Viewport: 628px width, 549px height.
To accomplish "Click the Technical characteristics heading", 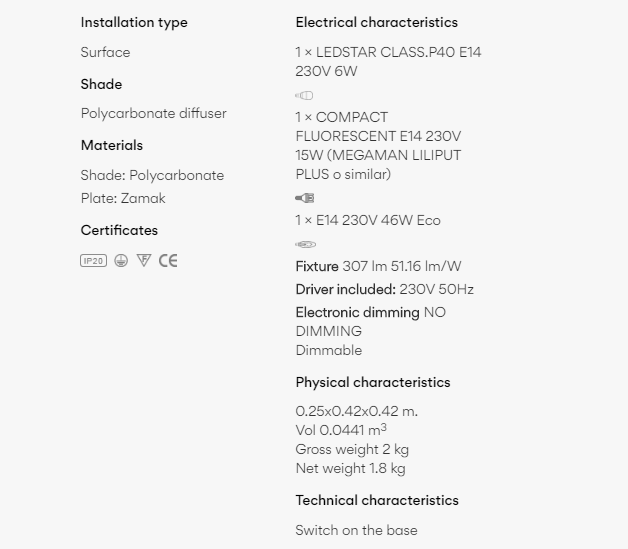I will [x=377, y=500].
